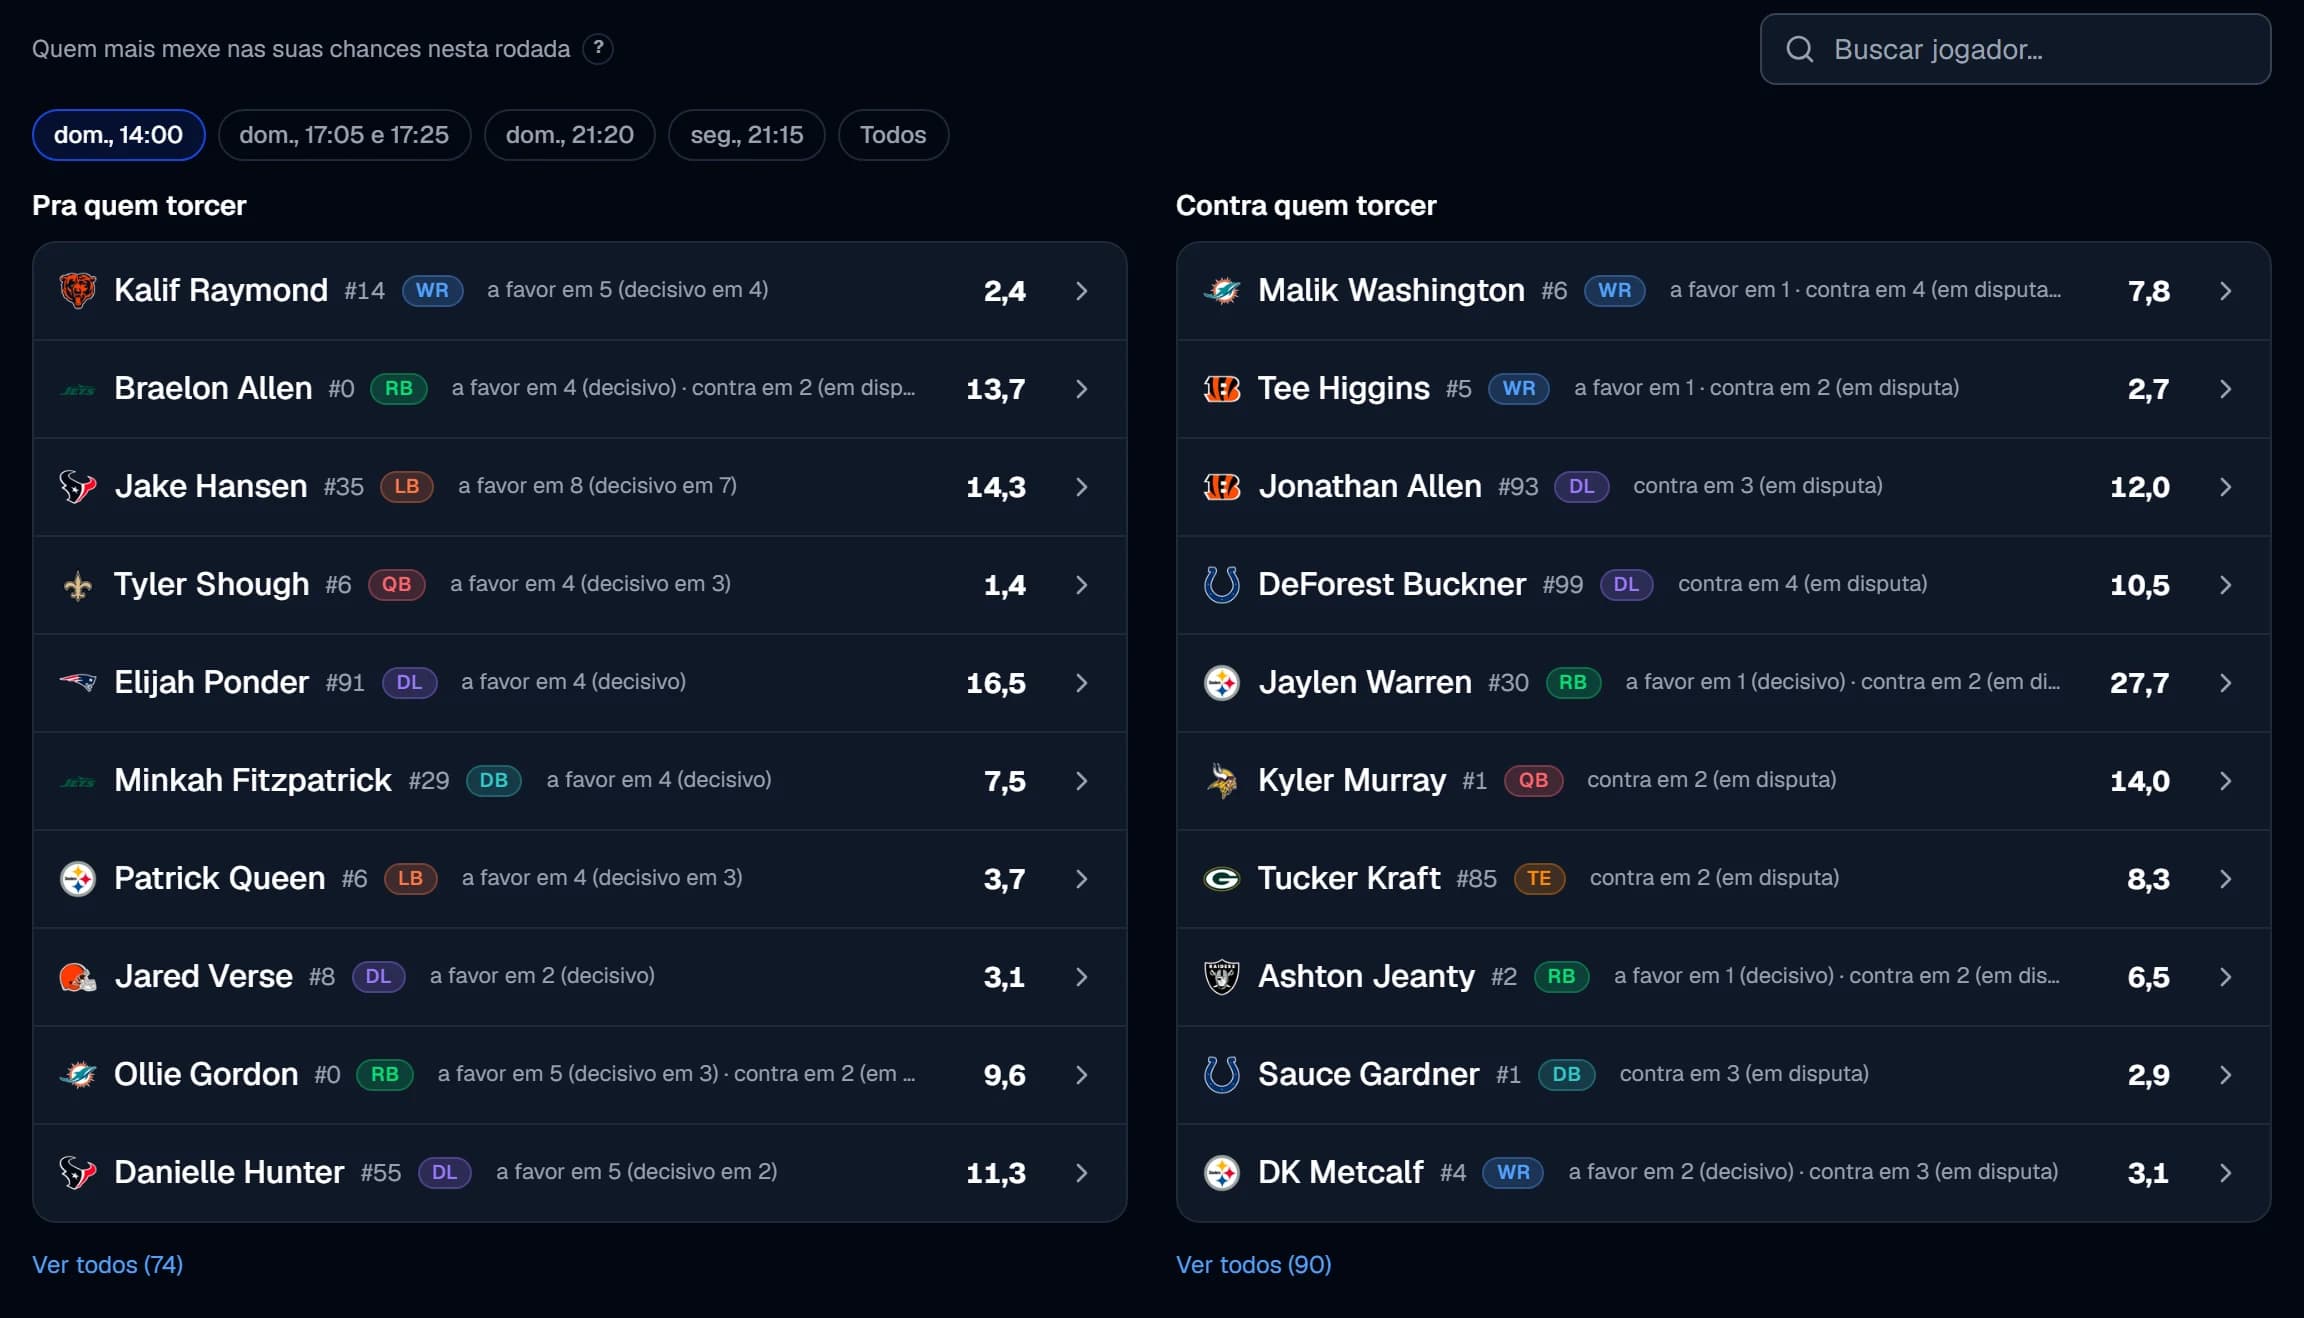Click the Texans logo beside Jake Hansen
The width and height of the screenshot is (2304, 1318).
[77, 486]
